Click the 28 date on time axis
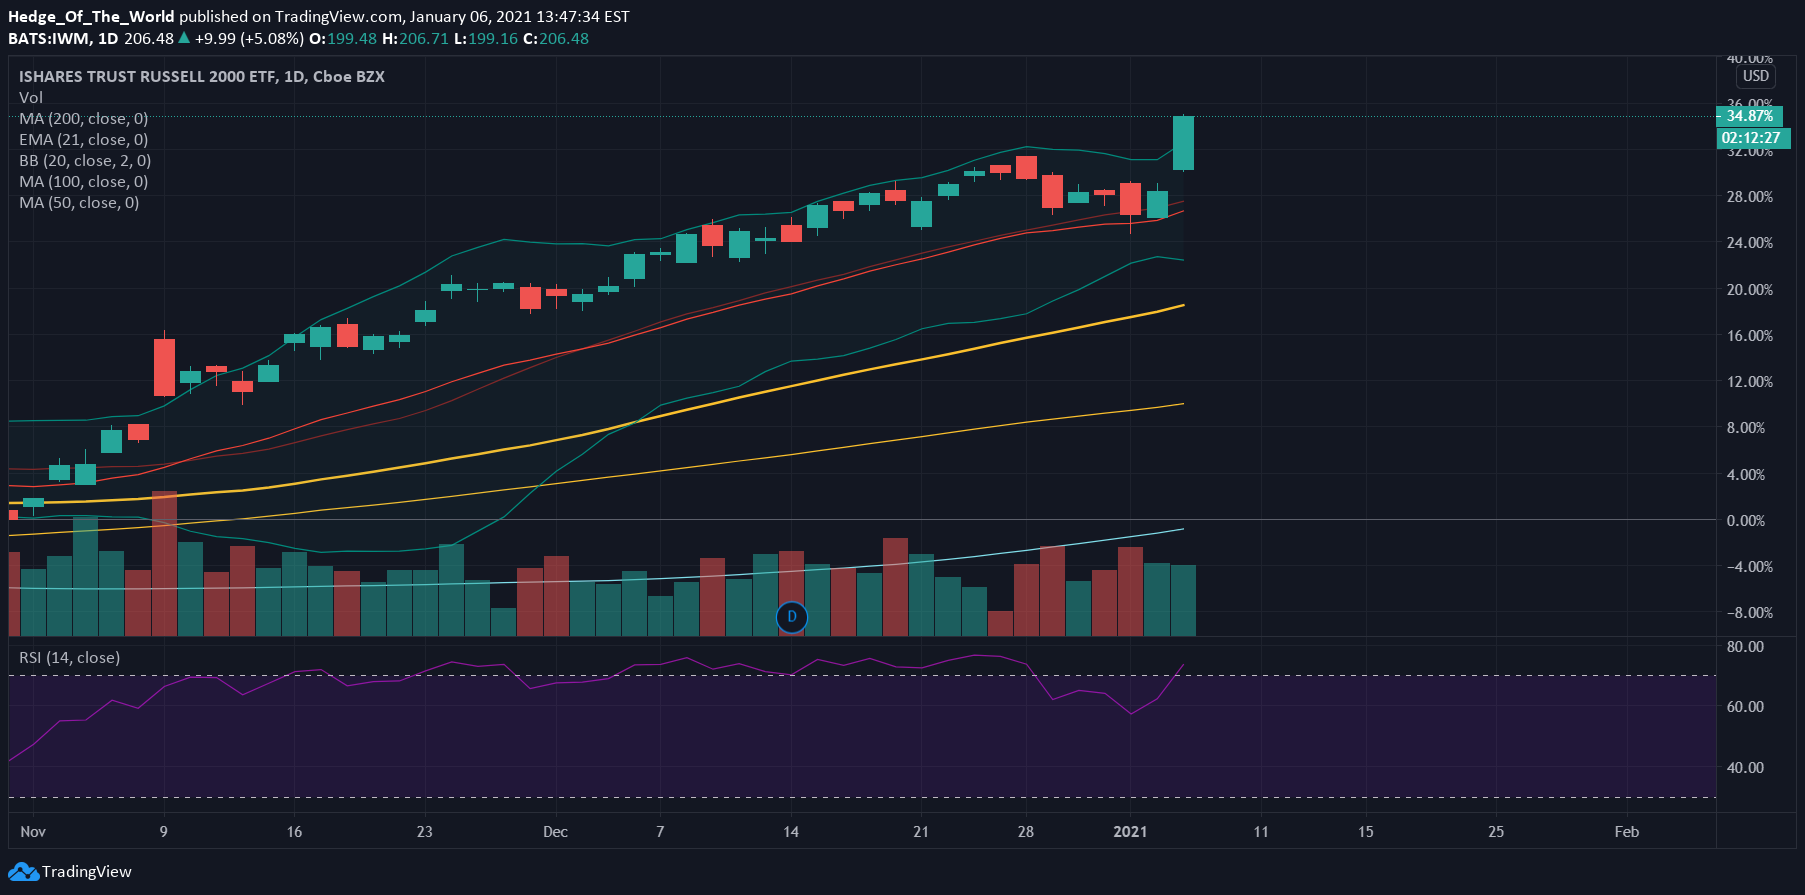 1026,831
